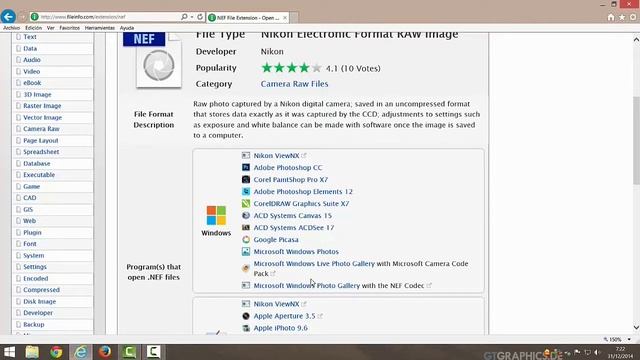Click the Nikon ViewNX icon under Windows
Screen dimensions: 640x360
coord(246,156)
